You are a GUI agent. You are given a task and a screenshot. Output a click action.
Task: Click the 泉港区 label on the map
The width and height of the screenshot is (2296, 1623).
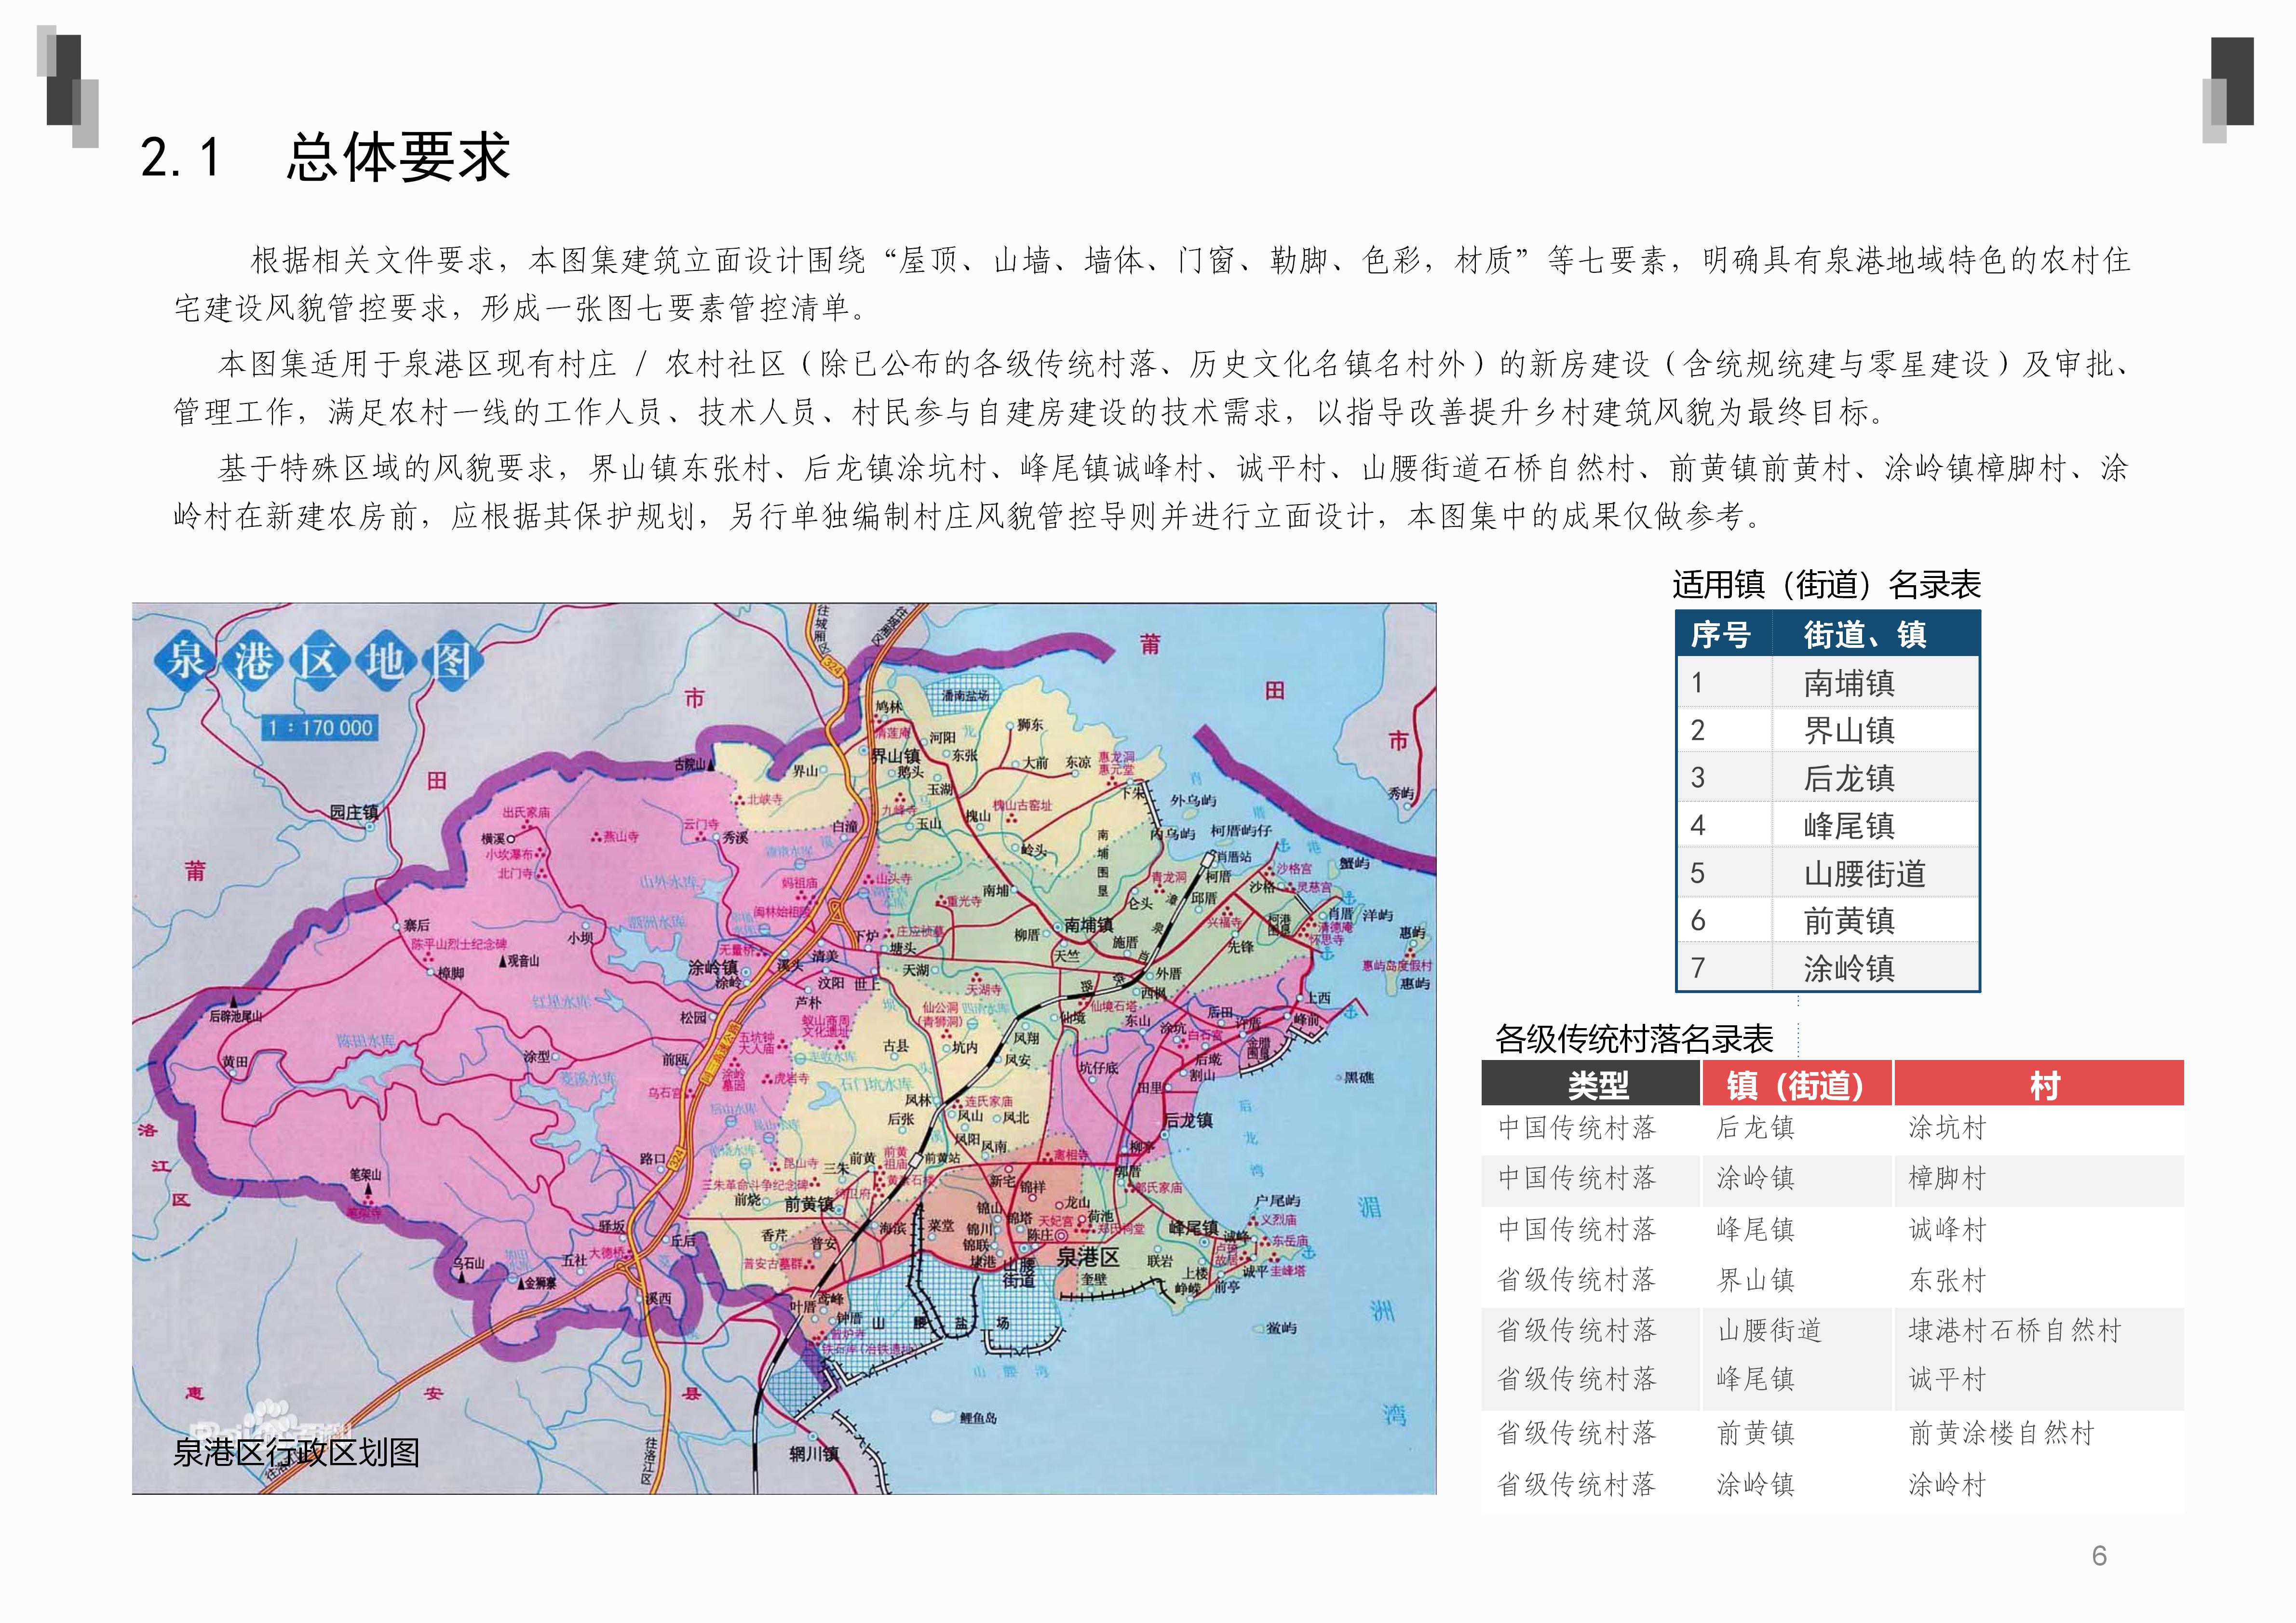coord(1088,1256)
